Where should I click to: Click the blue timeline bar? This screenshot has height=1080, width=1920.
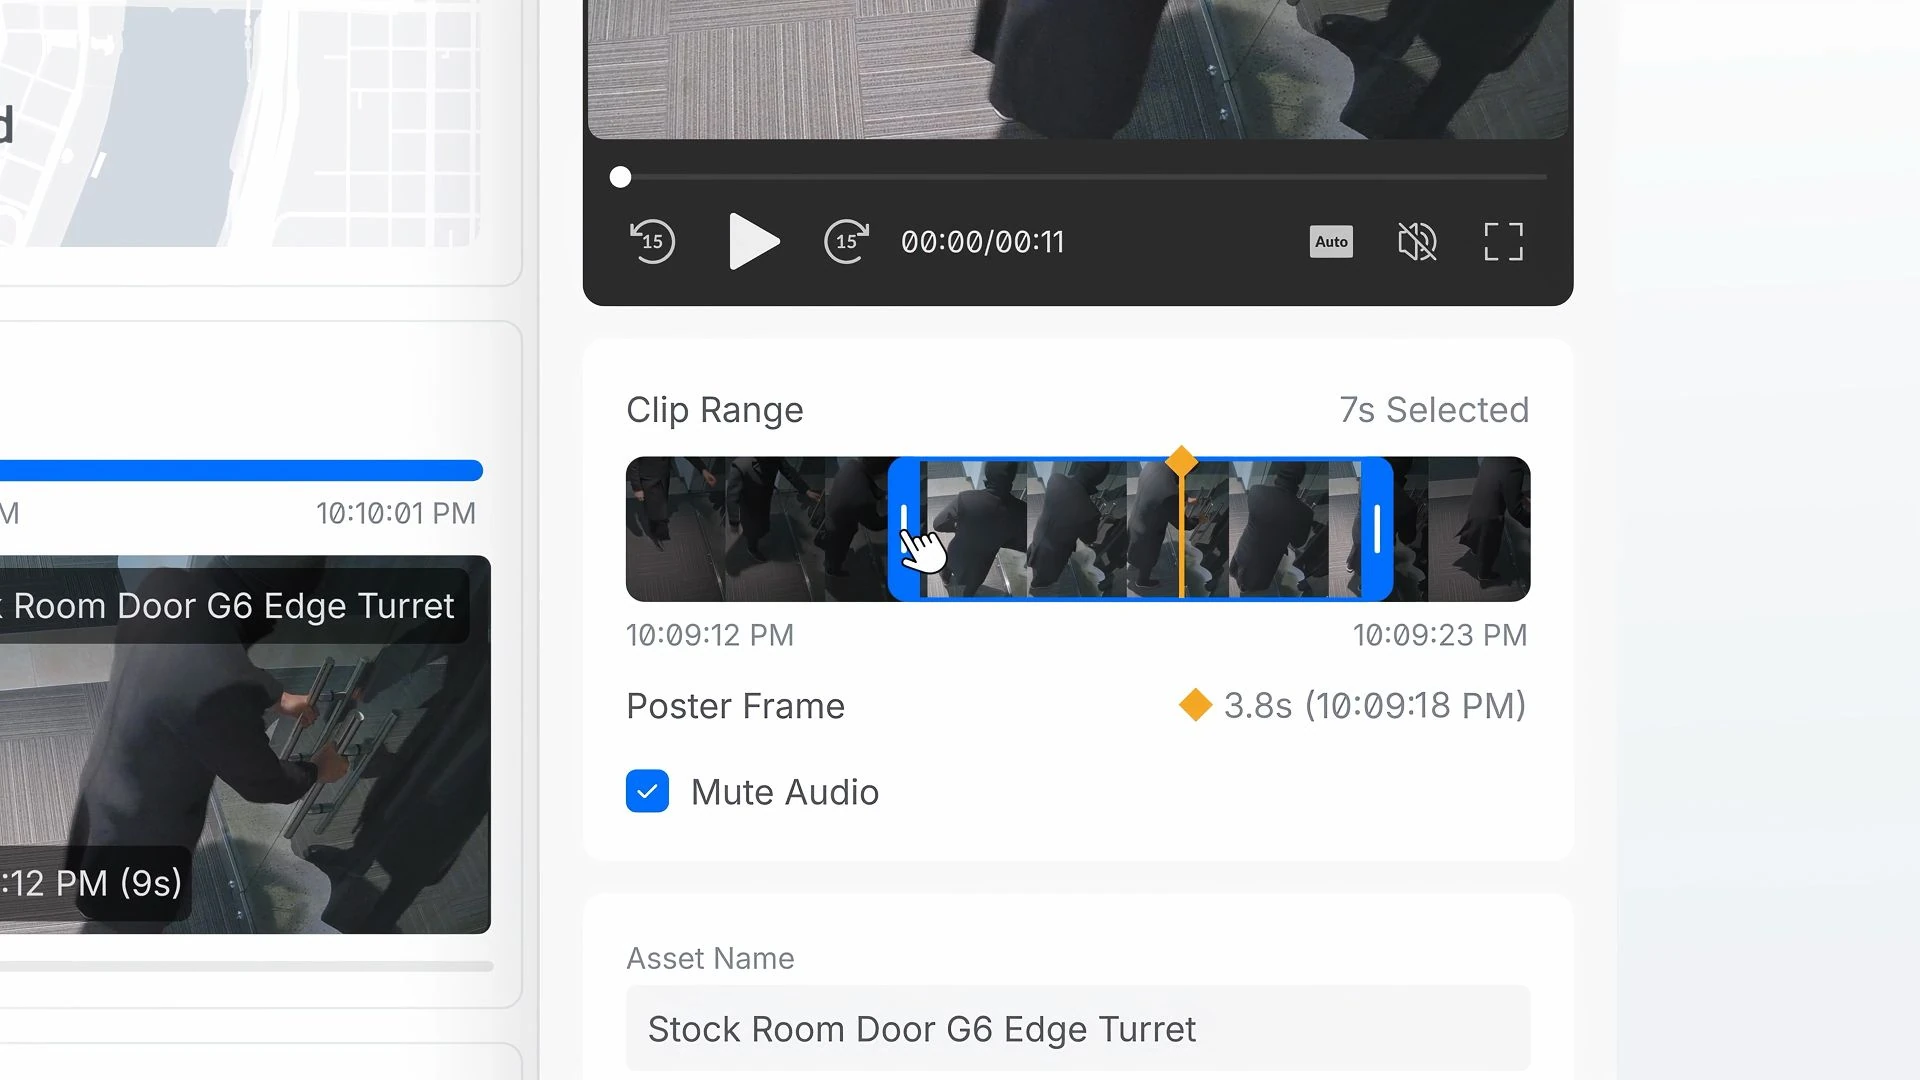point(241,470)
